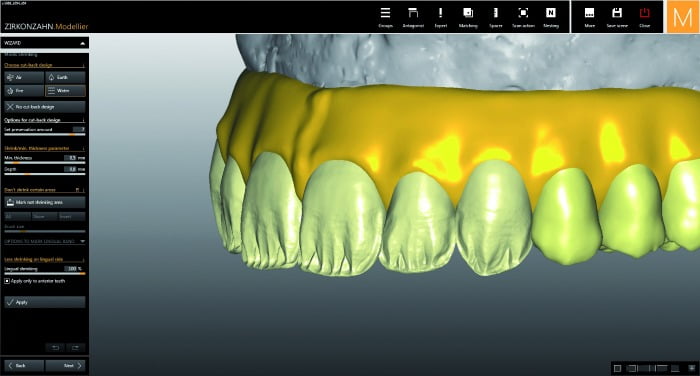Screen dimensions: 700x376
Task: Toggle Apply only to anterior teeth checkbox
Action: pyautogui.click(x=7, y=281)
